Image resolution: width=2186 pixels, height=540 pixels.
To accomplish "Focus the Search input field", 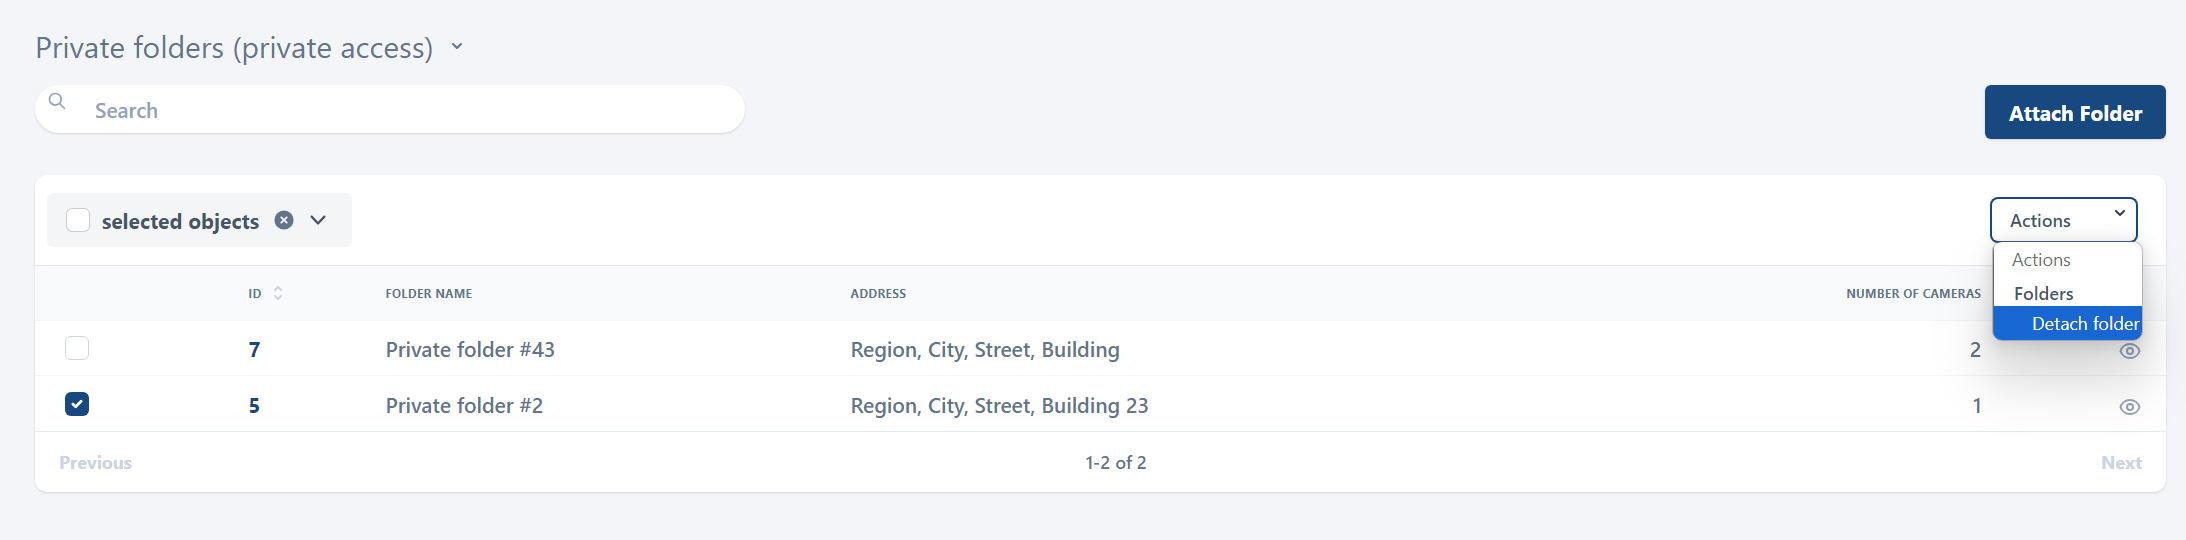I will coord(400,110).
